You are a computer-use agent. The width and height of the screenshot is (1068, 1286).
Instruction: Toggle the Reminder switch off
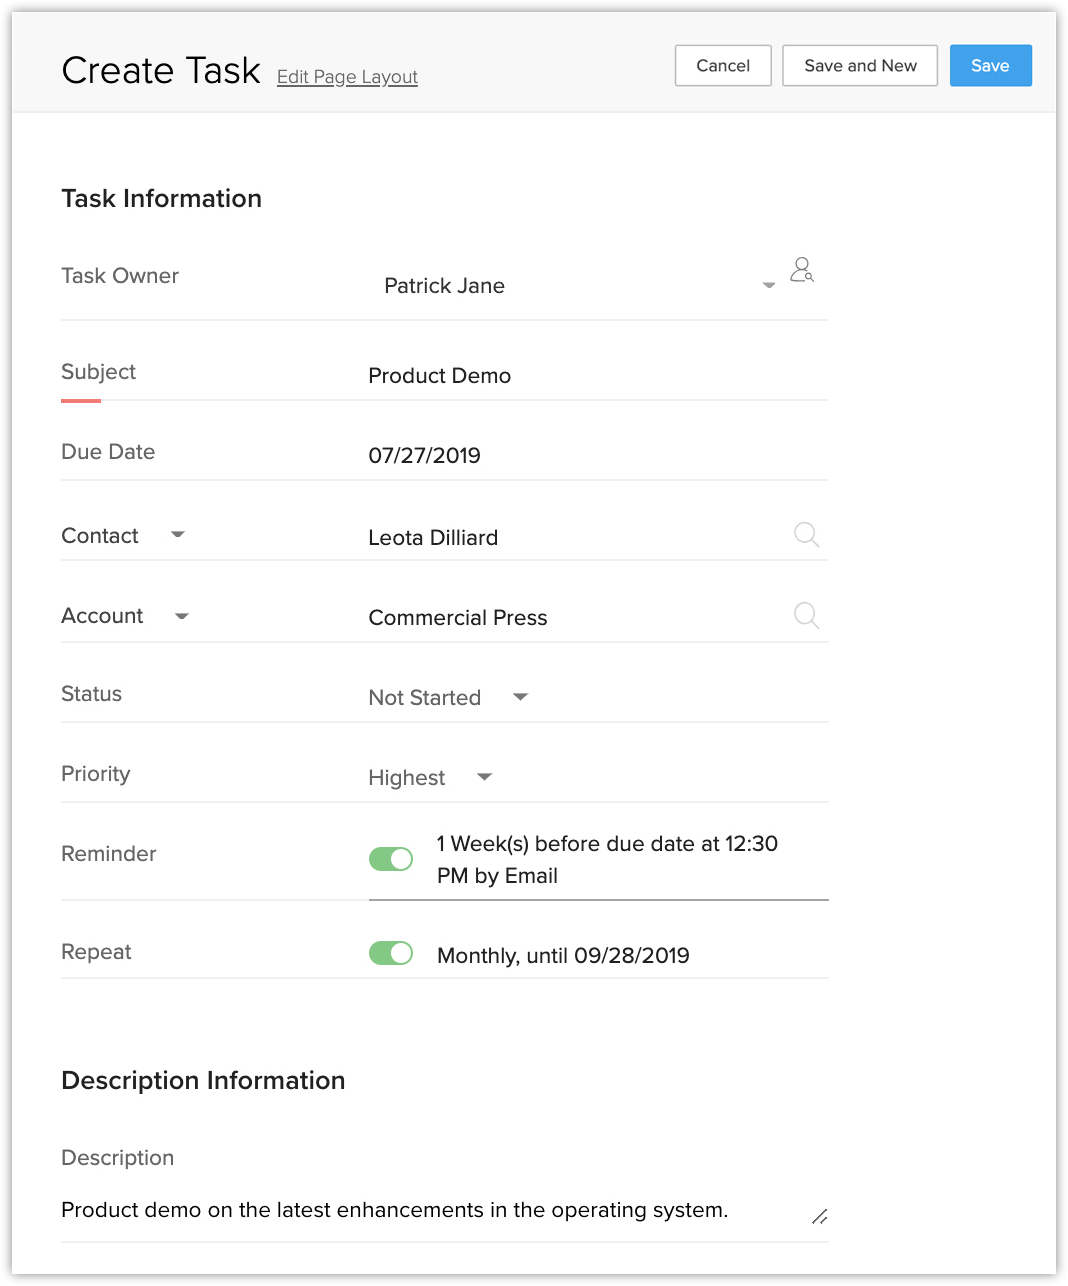click(x=391, y=859)
